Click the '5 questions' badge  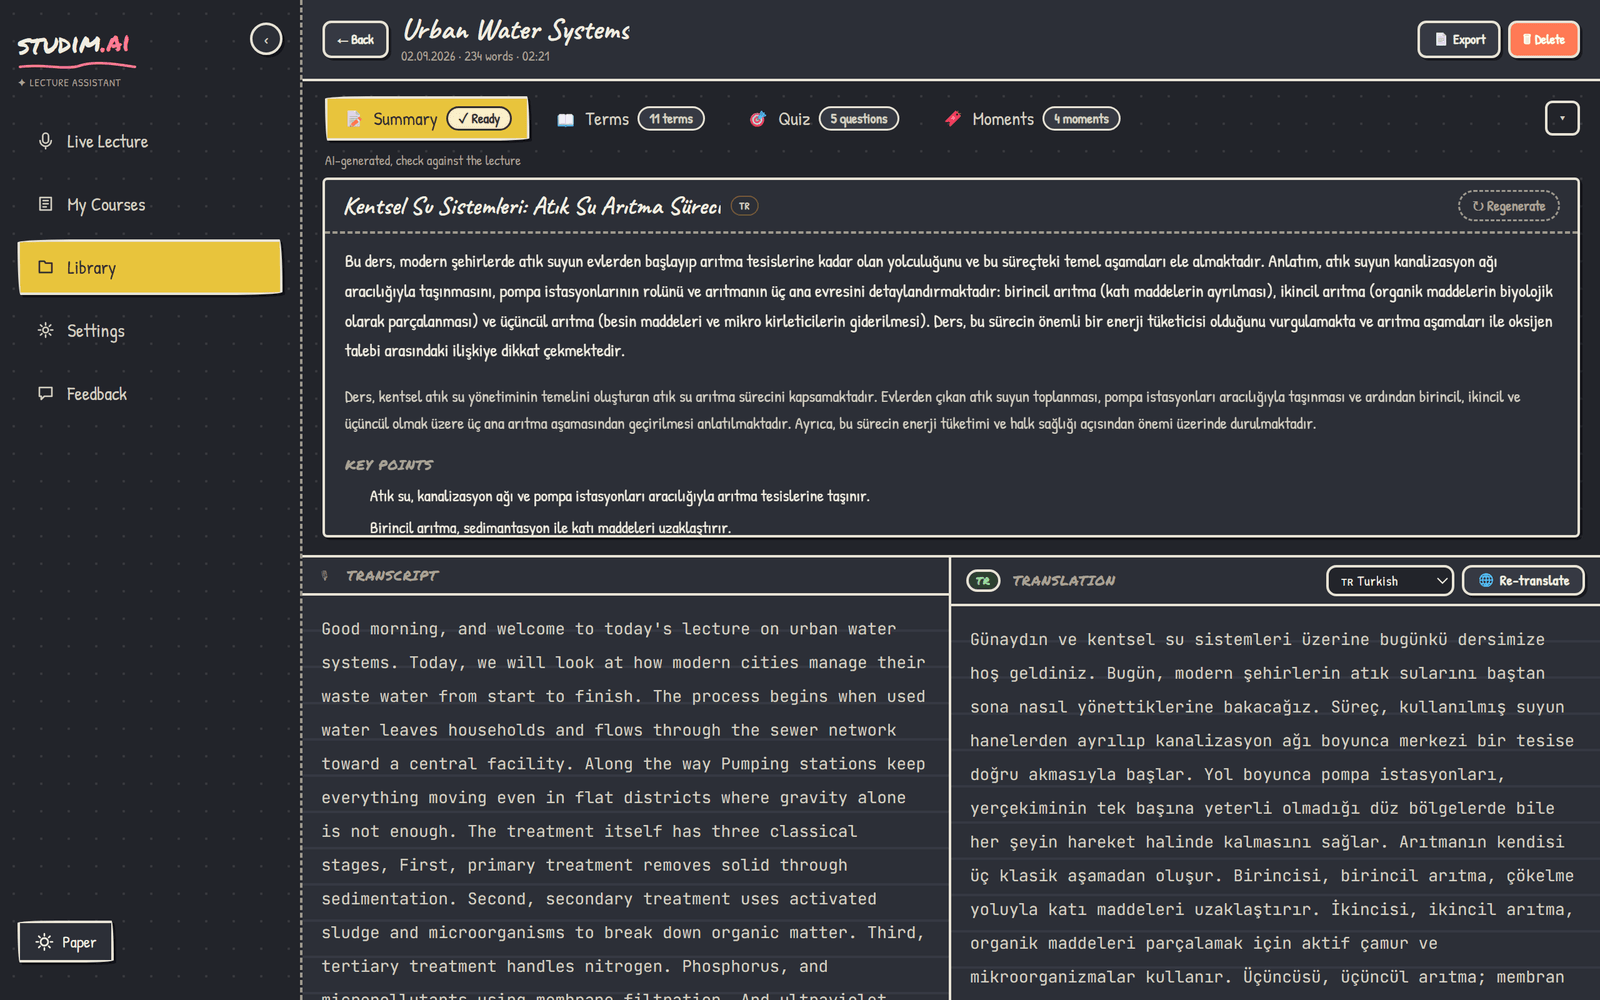tap(859, 119)
